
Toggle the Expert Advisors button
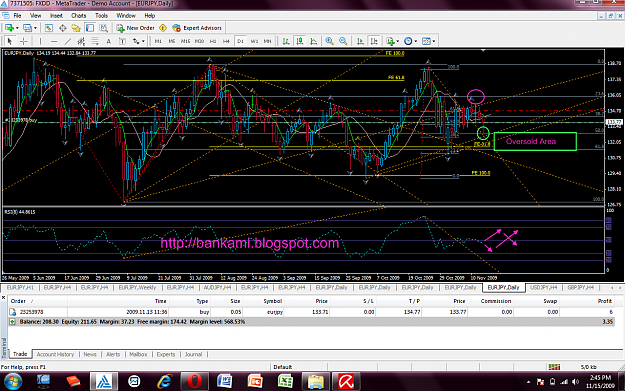tap(197, 28)
